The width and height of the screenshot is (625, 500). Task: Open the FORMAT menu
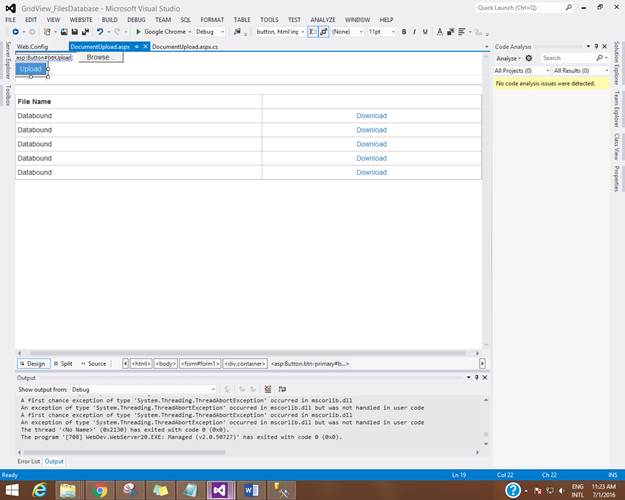click(x=212, y=20)
